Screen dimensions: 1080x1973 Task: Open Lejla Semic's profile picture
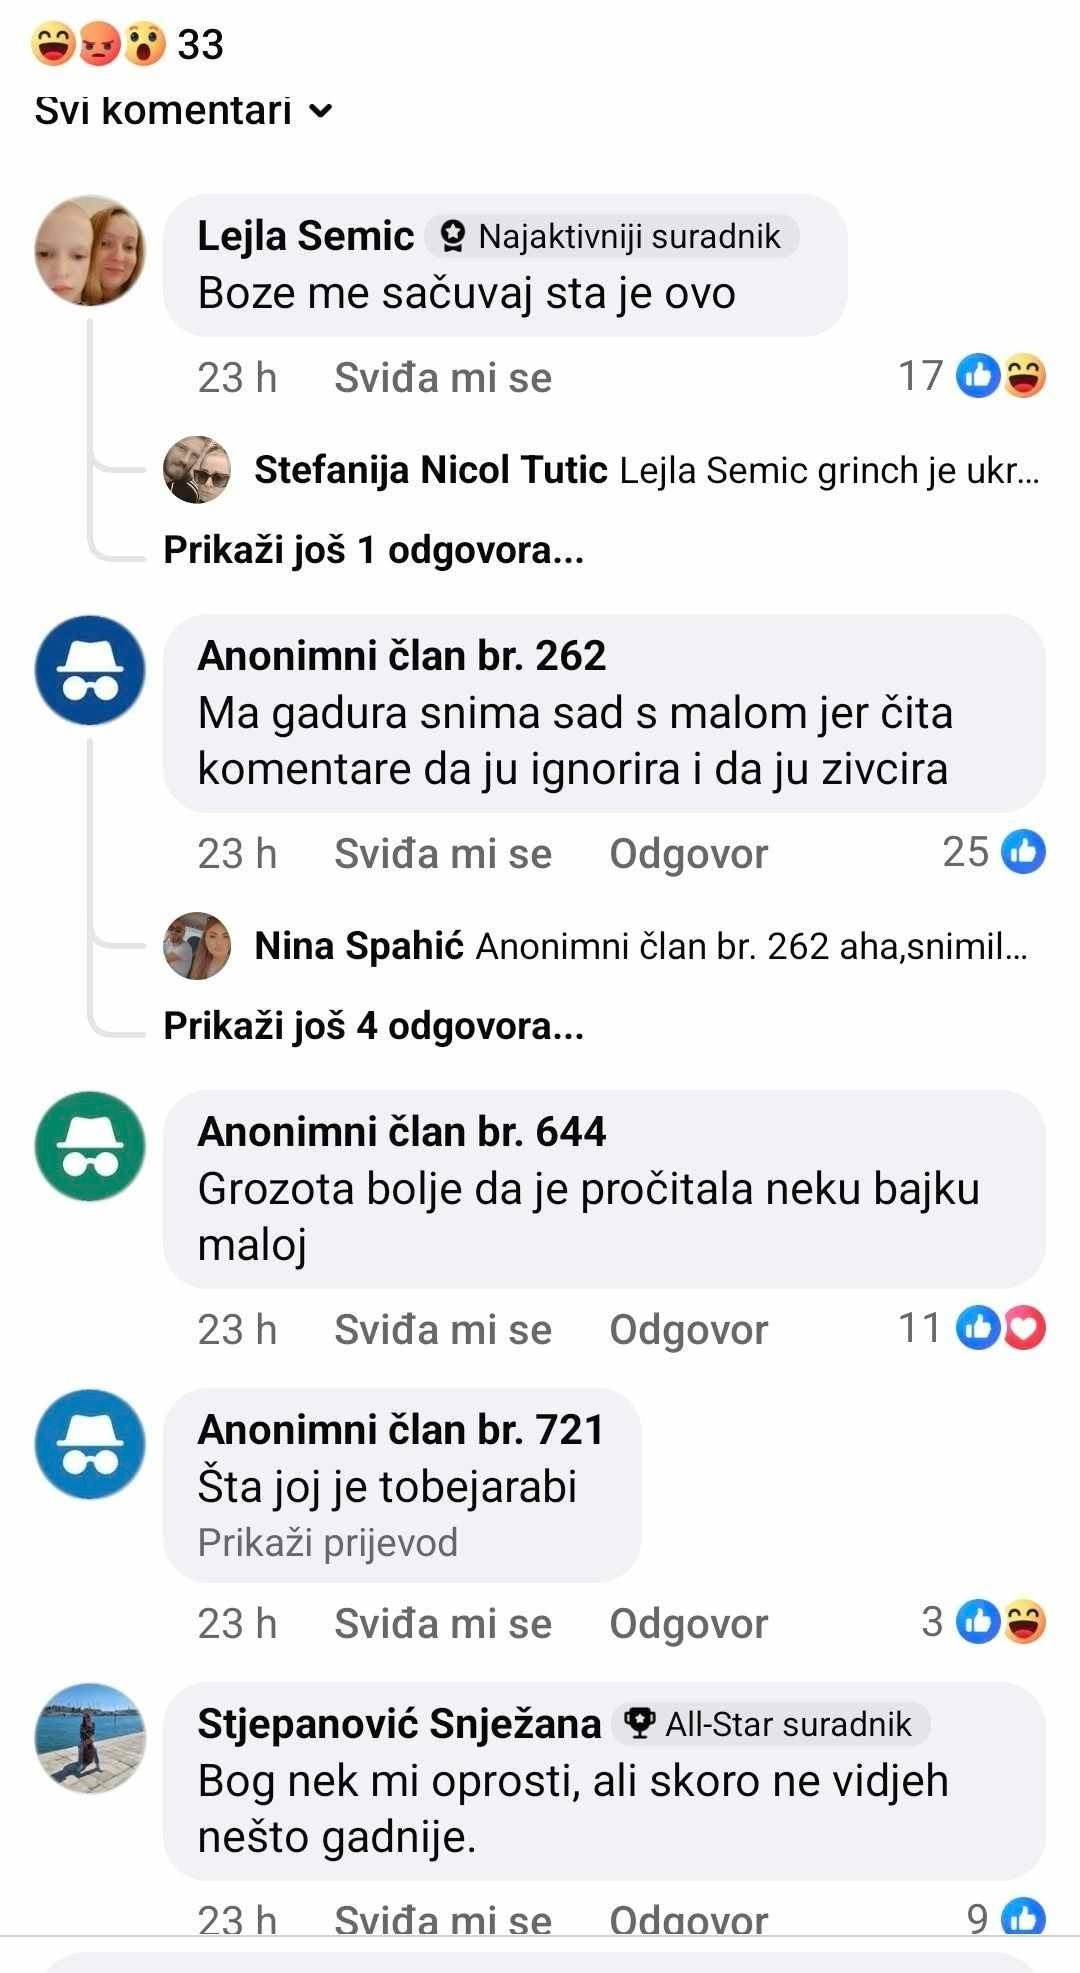click(90, 250)
